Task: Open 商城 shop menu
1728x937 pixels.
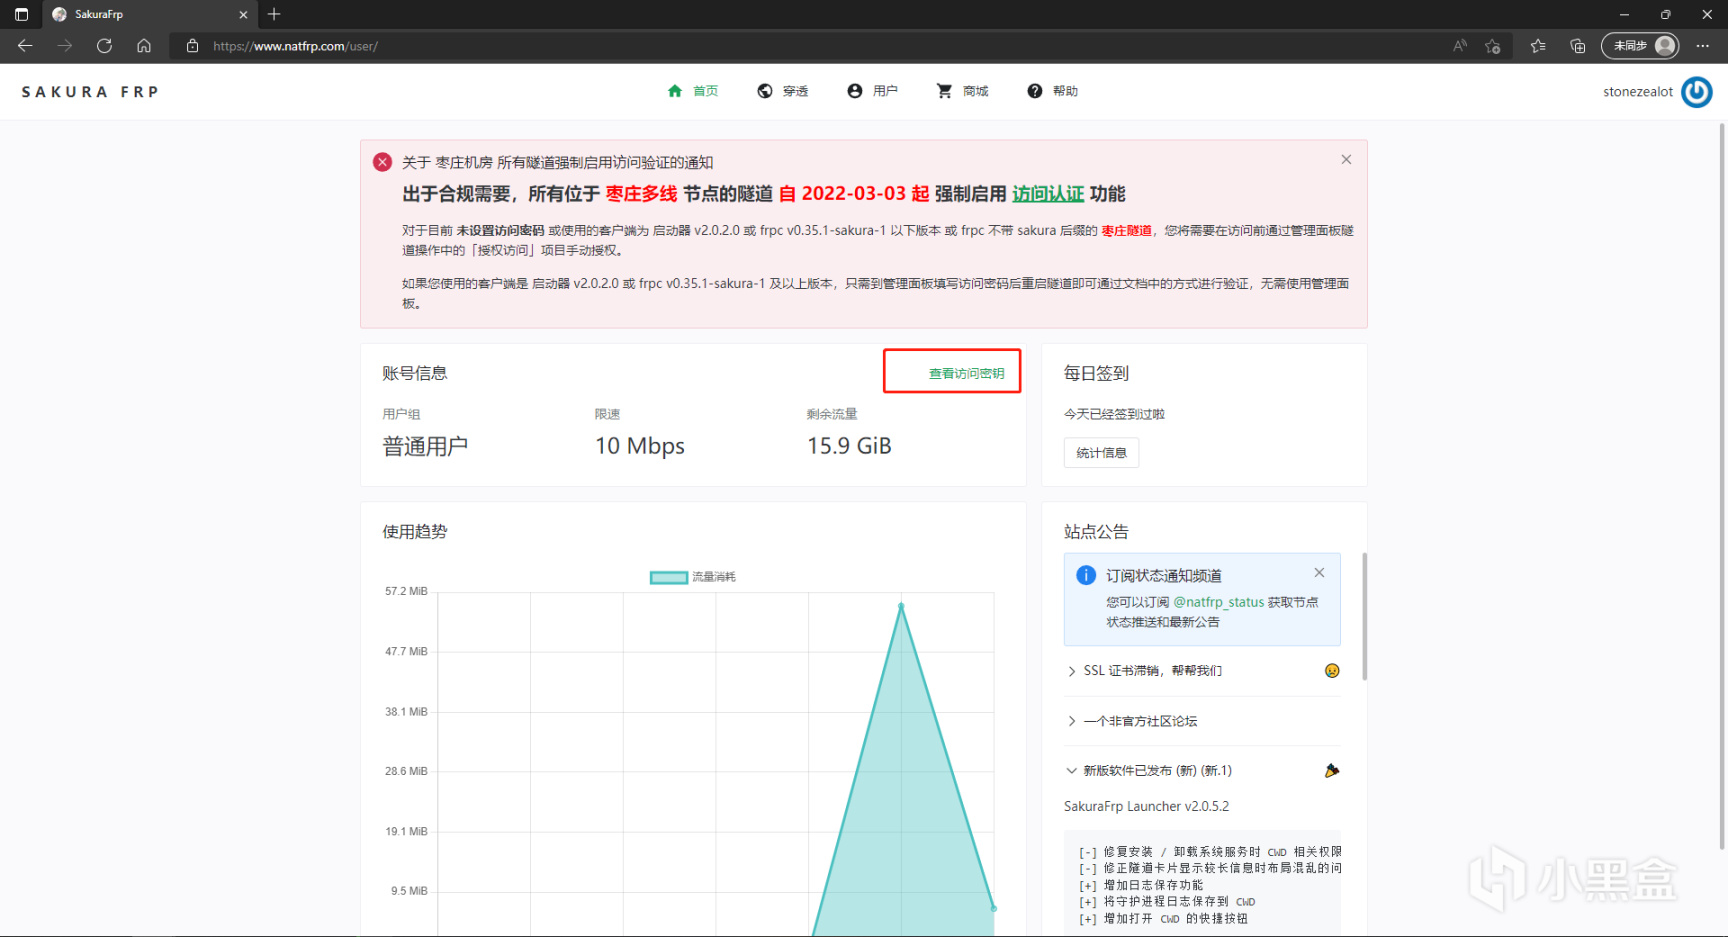Action: (962, 91)
